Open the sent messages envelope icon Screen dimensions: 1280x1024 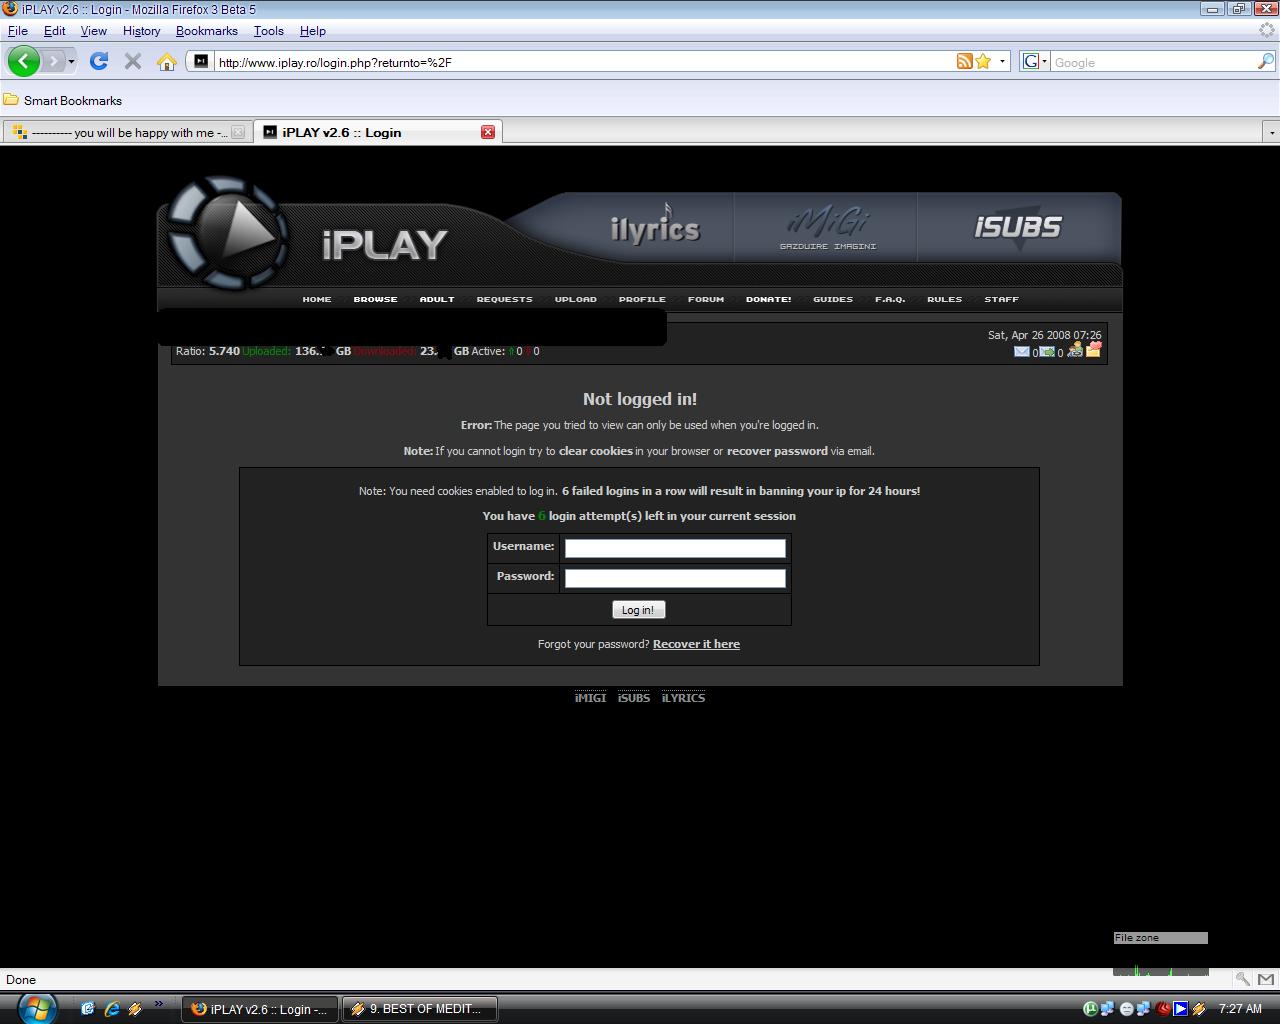click(1047, 351)
